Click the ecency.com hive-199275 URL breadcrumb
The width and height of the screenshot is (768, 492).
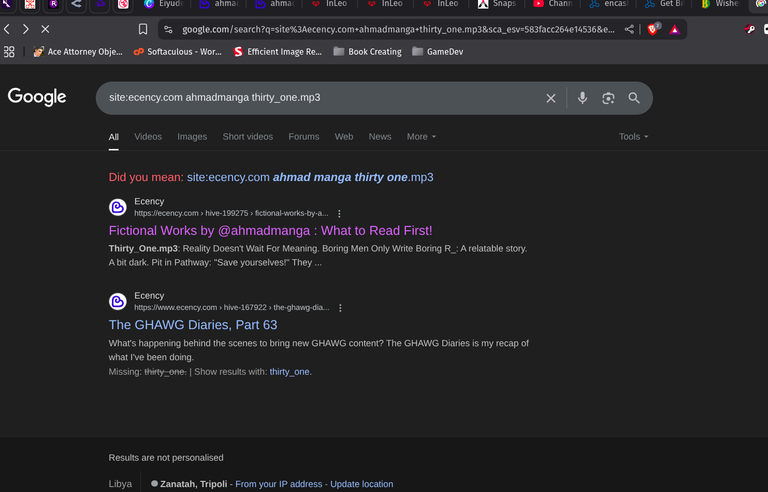tap(231, 214)
